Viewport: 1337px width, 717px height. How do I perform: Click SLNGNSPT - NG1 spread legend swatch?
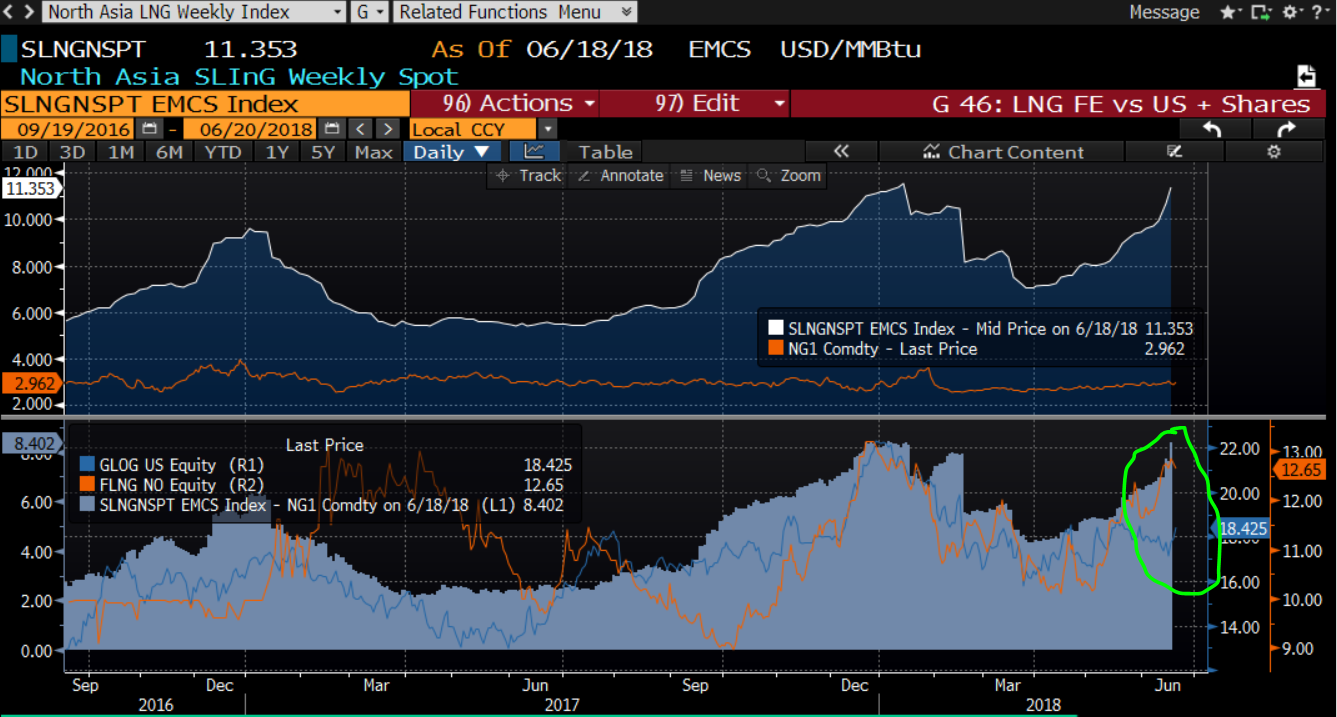point(86,505)
